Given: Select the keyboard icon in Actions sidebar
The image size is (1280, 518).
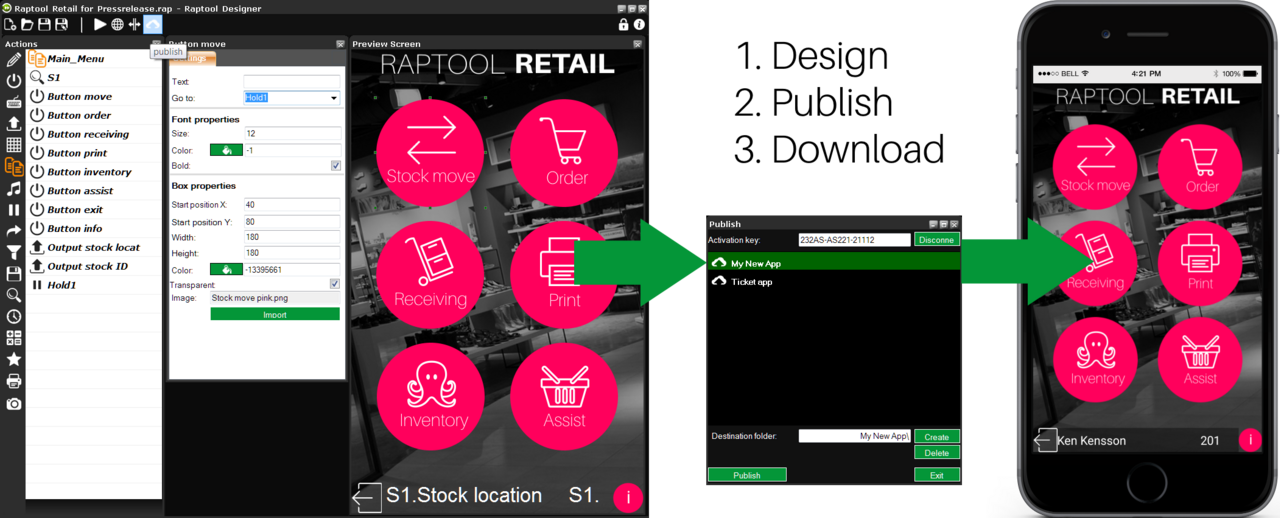Looking at the screenshot, I should coord(14,102).
